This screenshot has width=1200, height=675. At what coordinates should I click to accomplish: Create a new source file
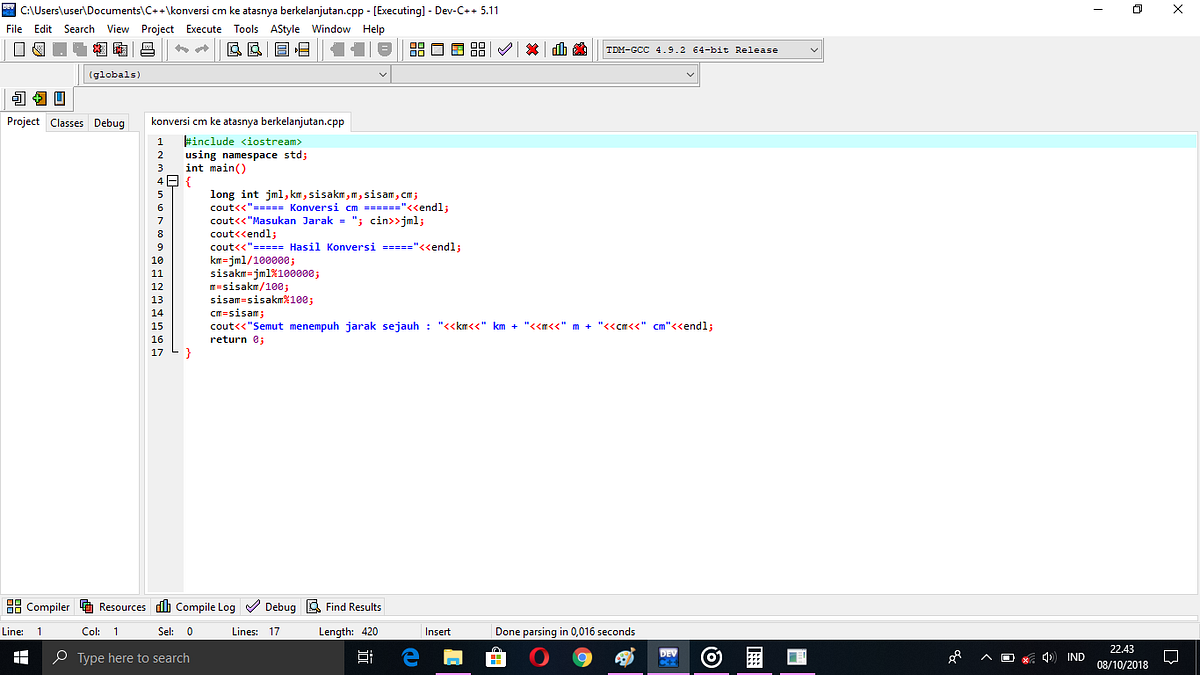[x=19, y=49]
